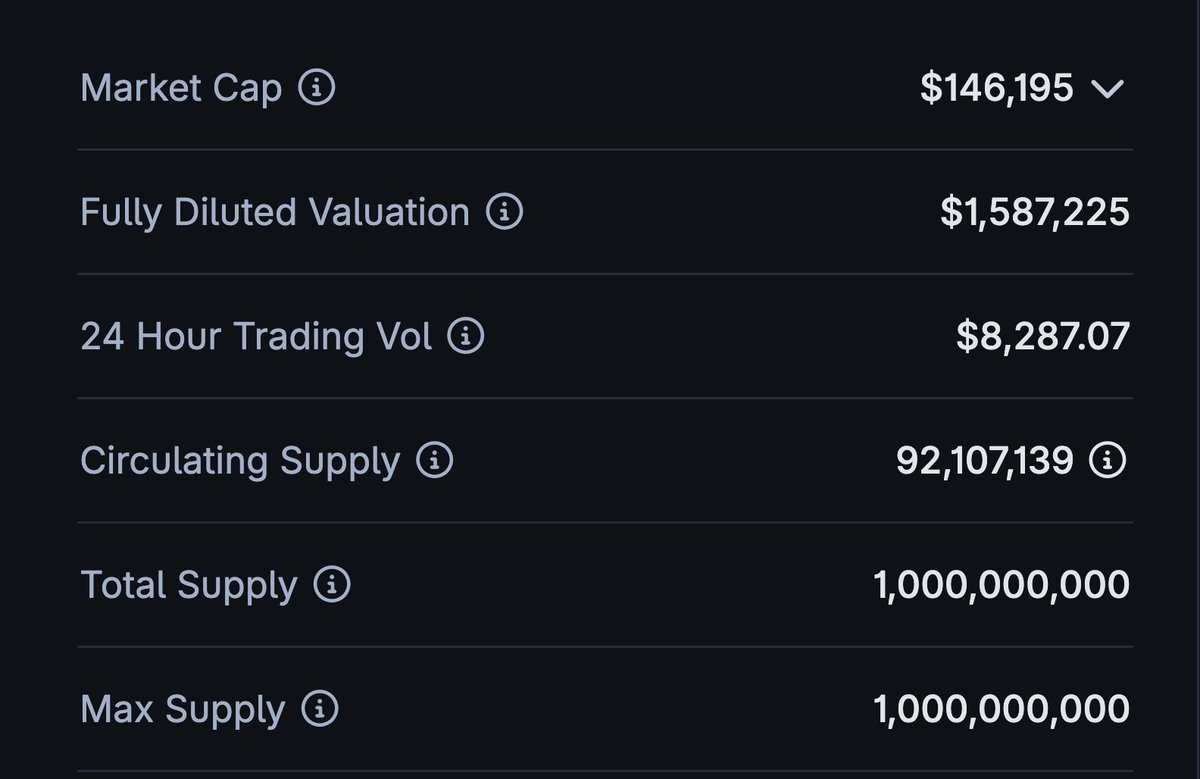Screen dimensions: 1200x779
Task: Select the Max Supply label text
Action: tap(183, 711)
